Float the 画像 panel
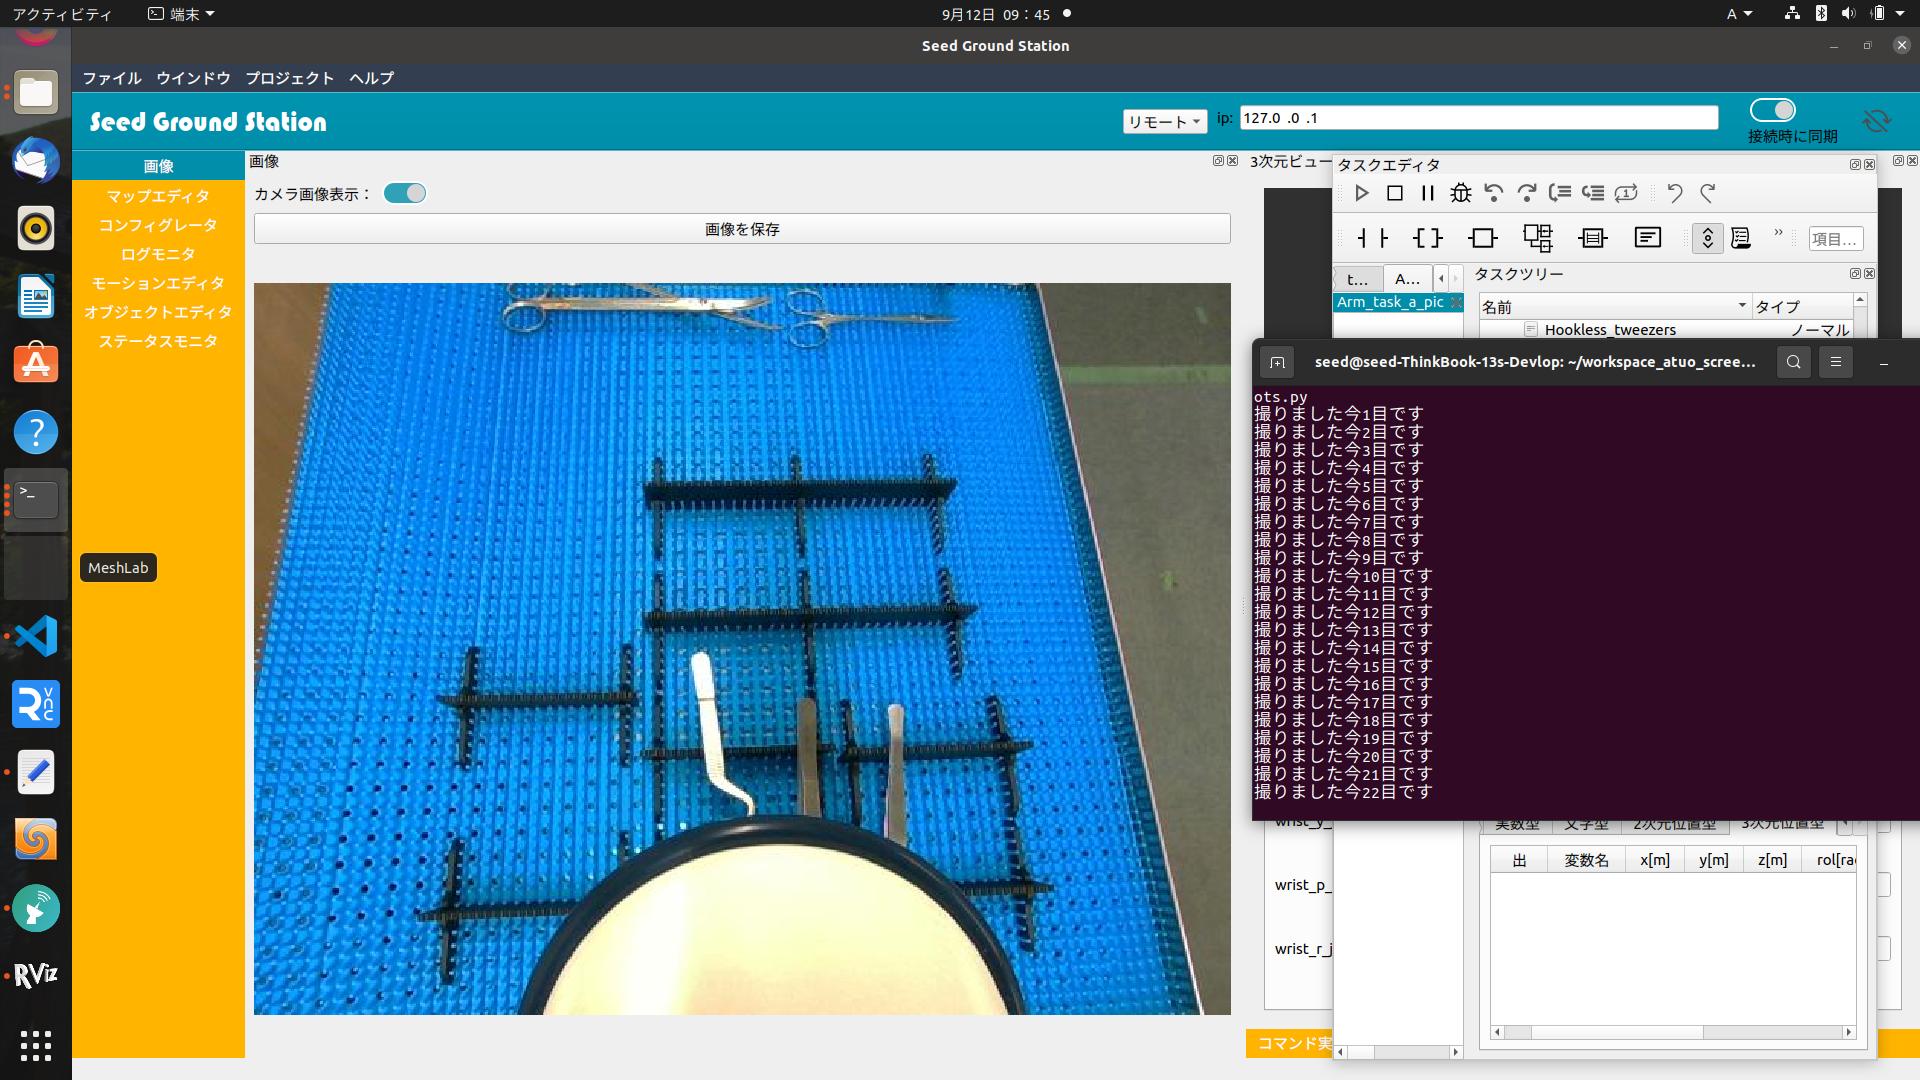 point(1218,161)
